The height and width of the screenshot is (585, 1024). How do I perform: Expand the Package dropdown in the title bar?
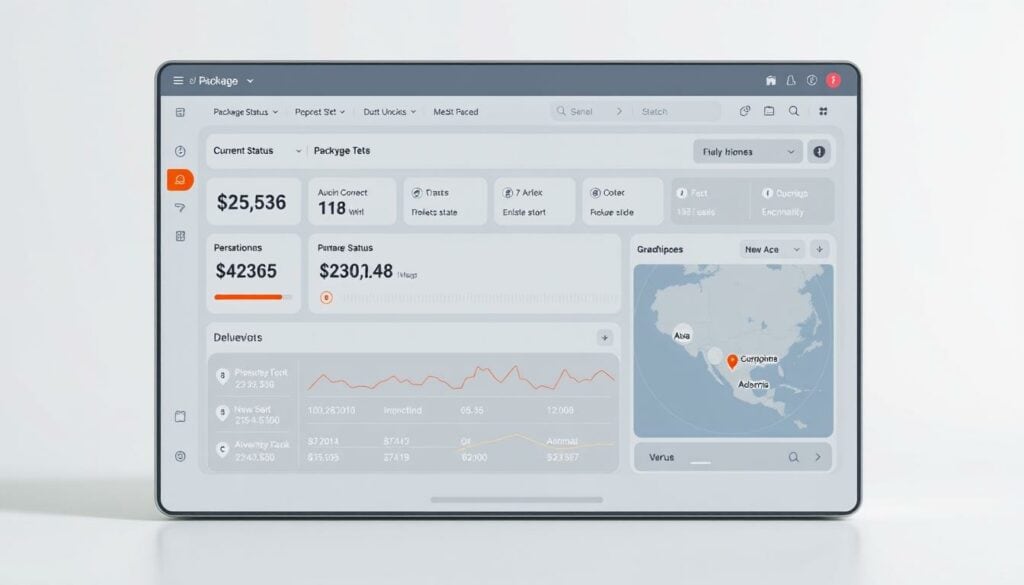pyautogui.click(x=250, y=81)
